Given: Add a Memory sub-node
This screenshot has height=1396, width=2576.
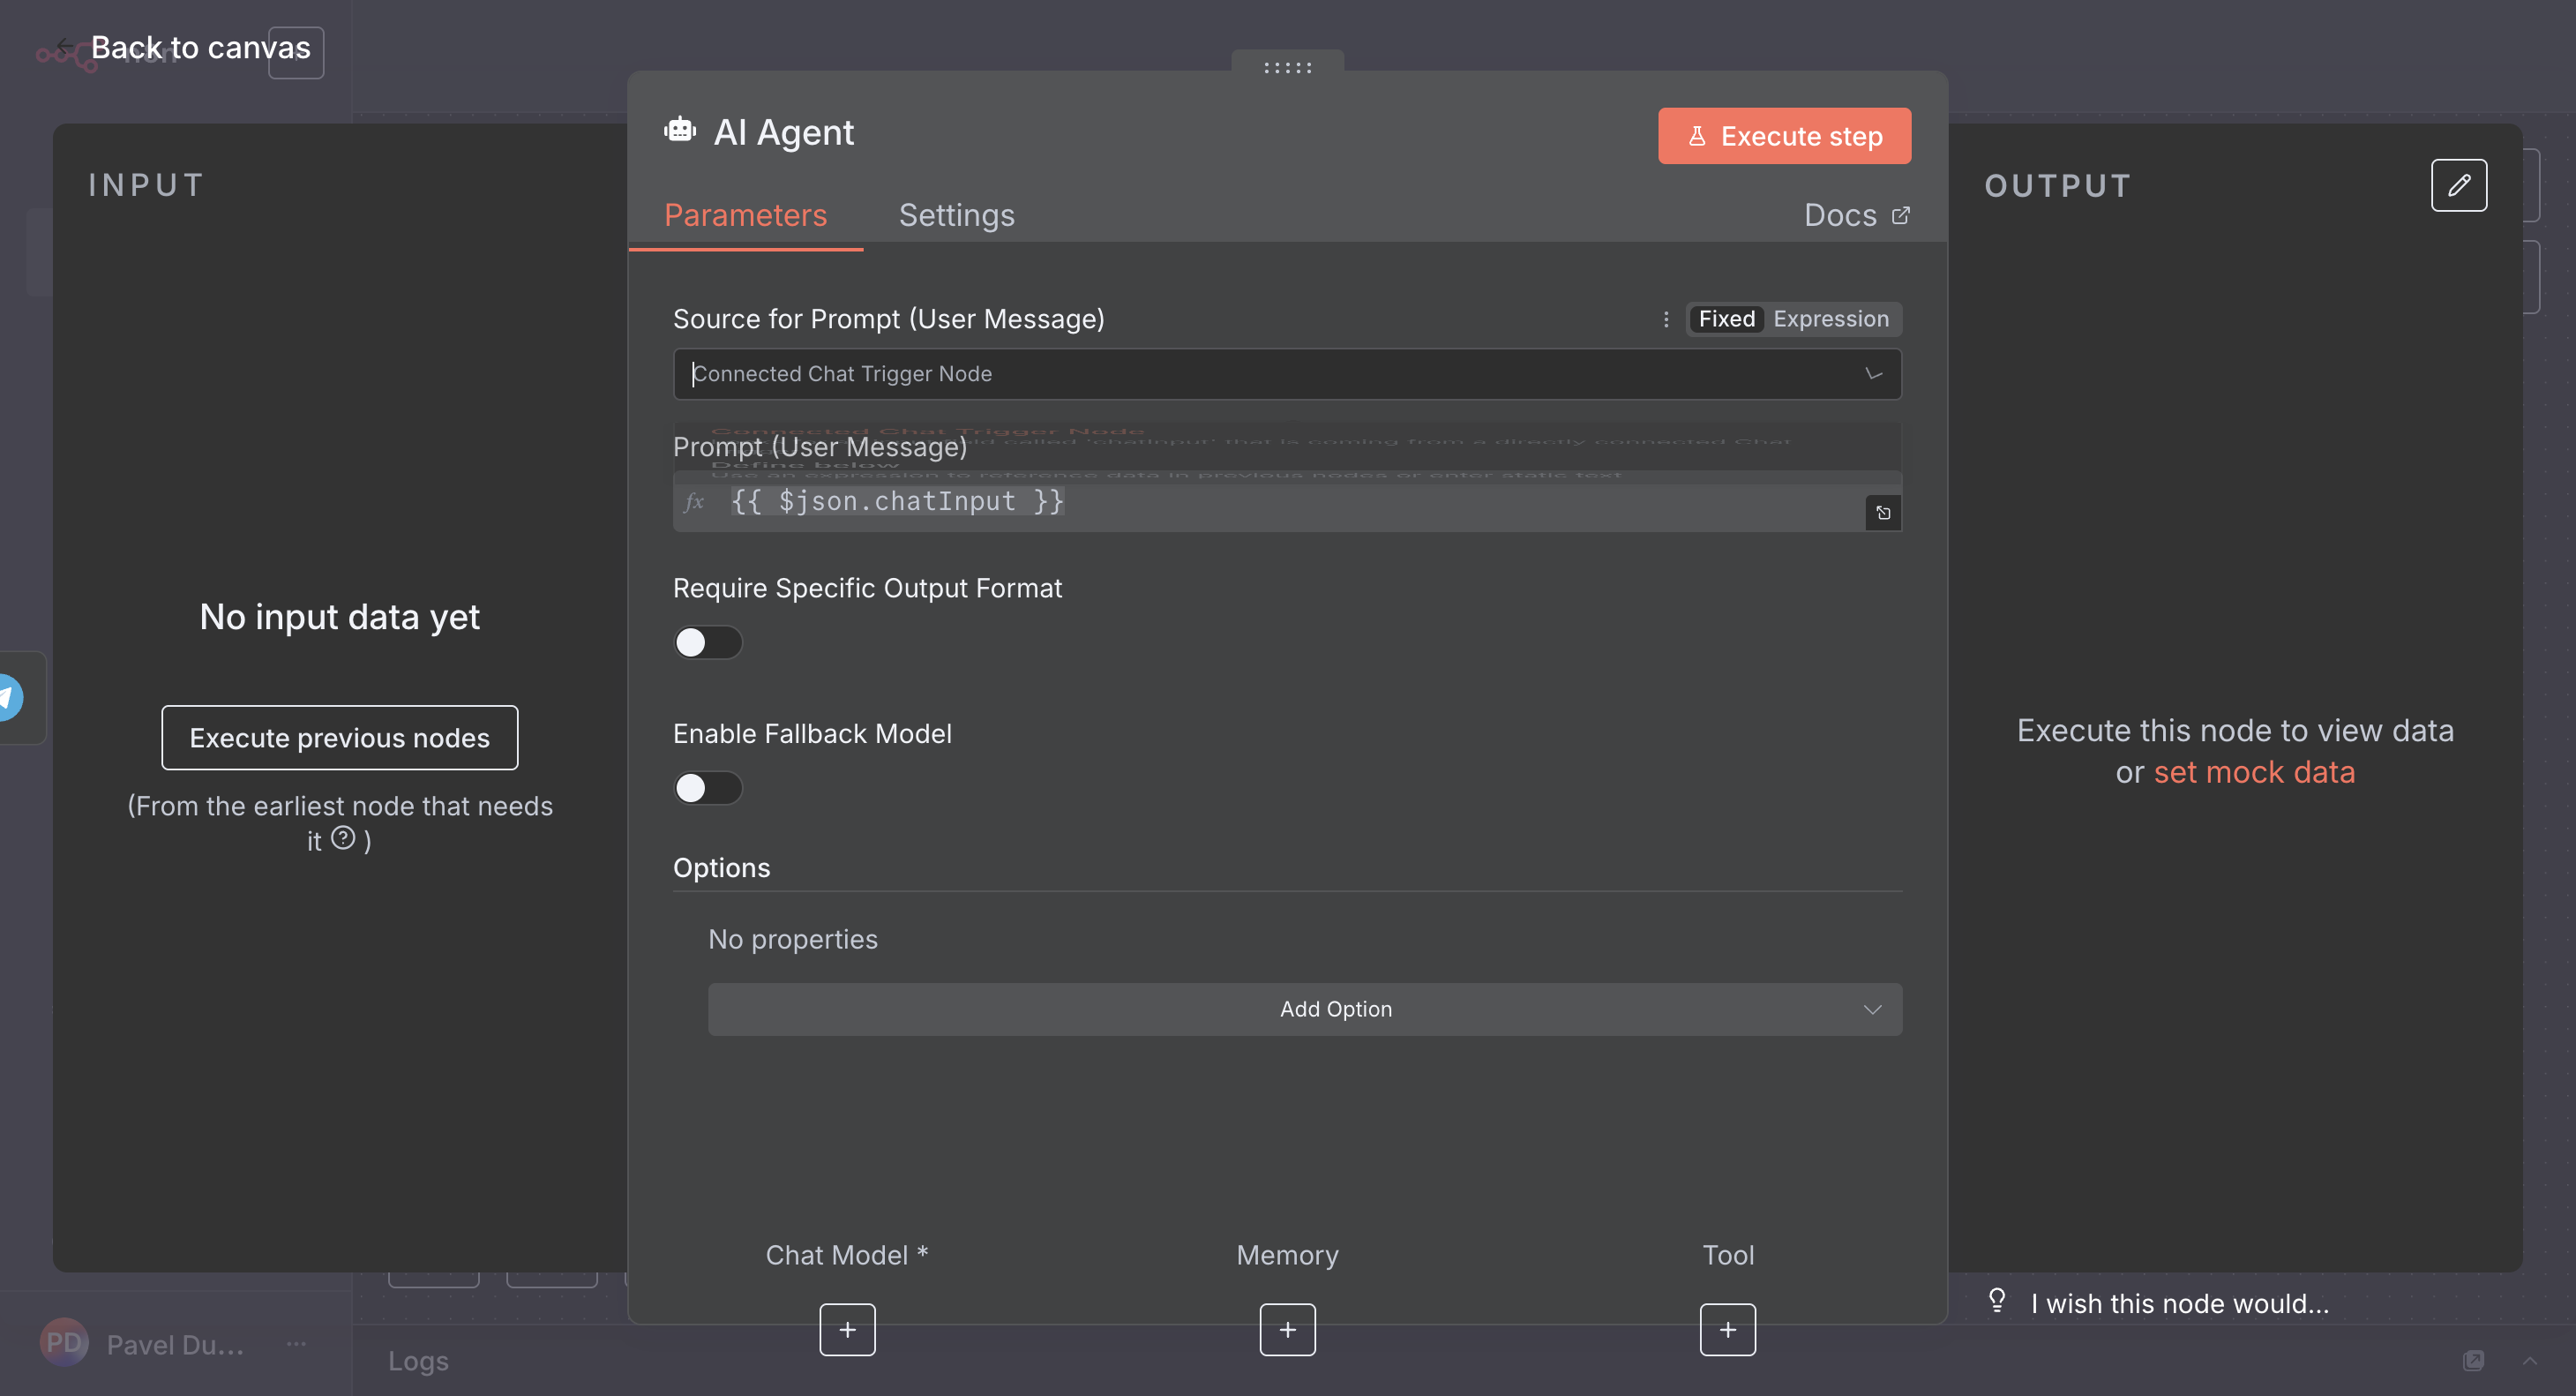Looking at the screenshot, I should coord(1287,1329).
